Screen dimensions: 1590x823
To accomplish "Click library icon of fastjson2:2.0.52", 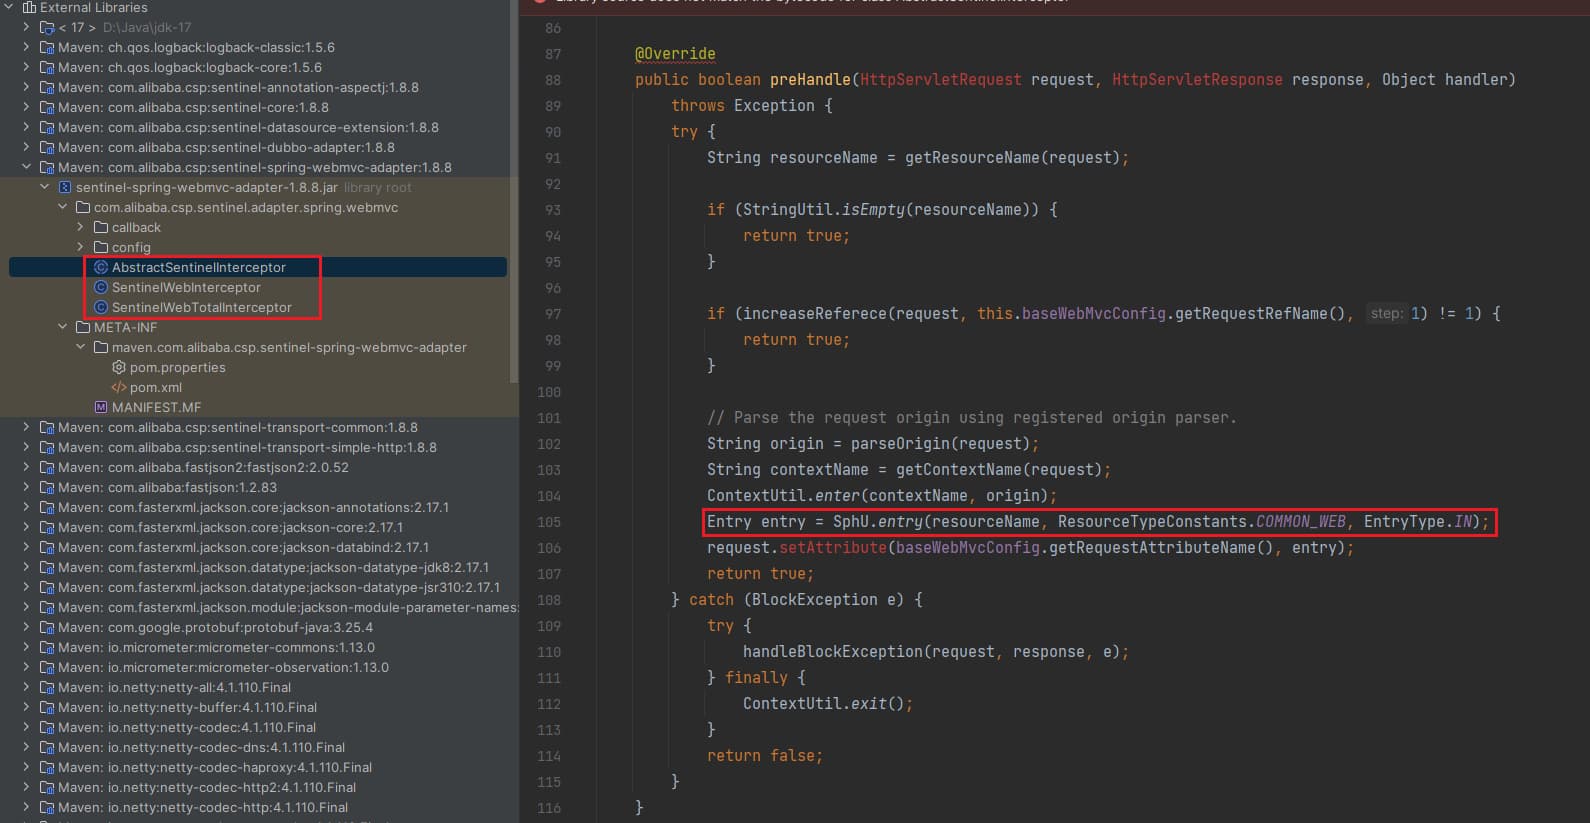I will coord(47,467).
